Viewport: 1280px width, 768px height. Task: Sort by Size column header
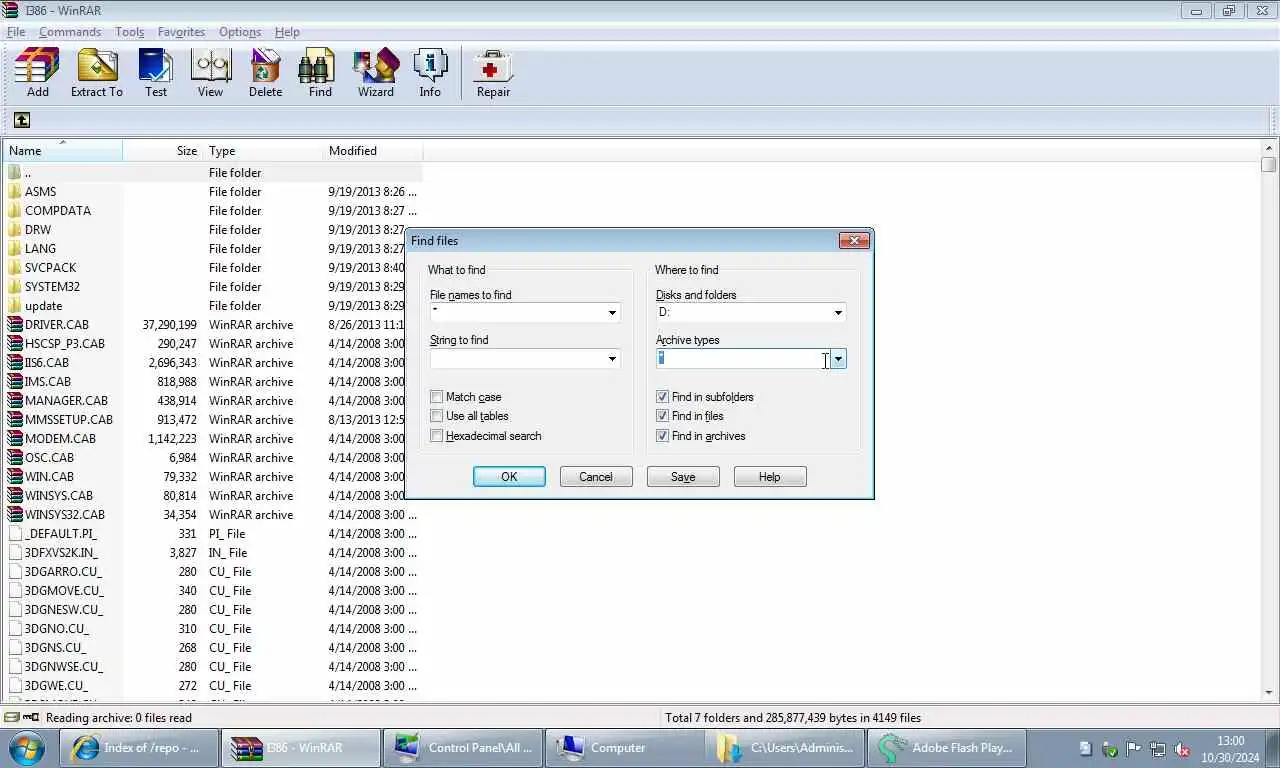163,151
